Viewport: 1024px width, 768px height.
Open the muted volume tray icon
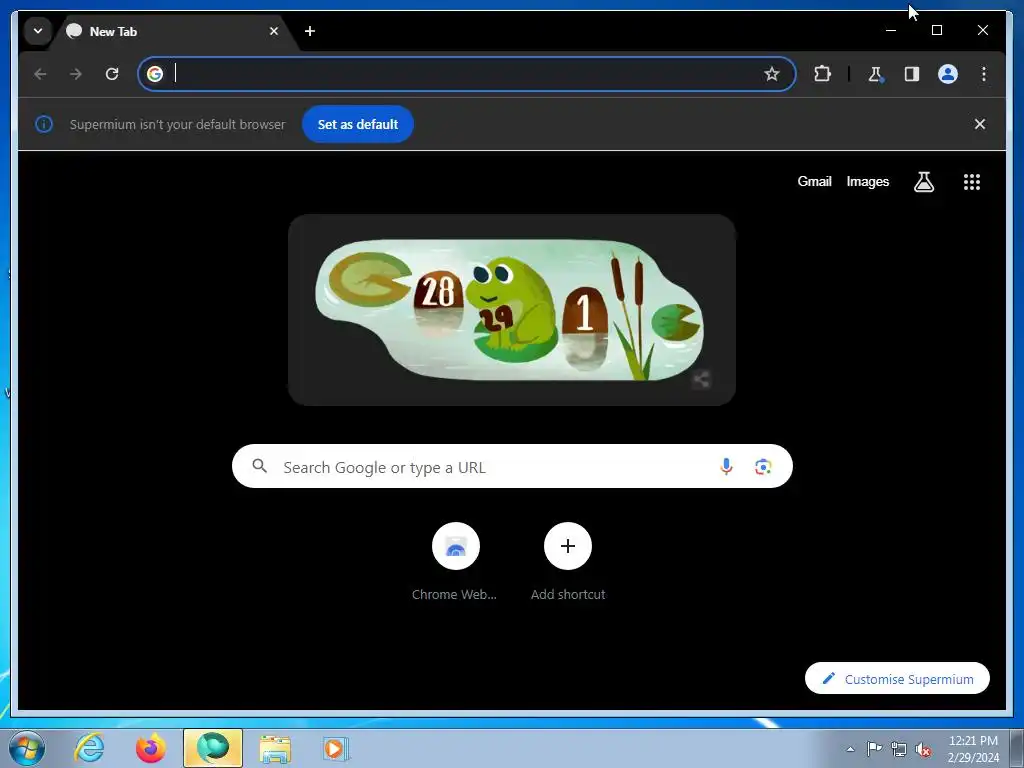pyautogui.click(x=923, y=749)
